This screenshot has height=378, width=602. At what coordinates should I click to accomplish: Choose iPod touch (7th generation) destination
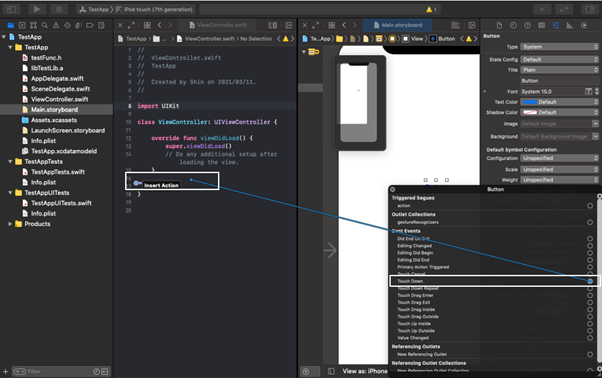click(155, 9)
